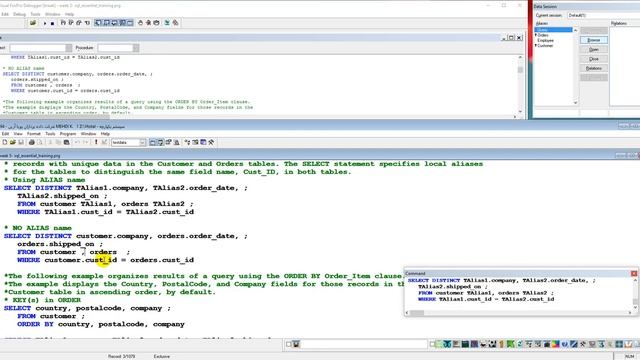This screenshot has height=360, width=640.
Task: Open the View menu in Visual FoxPro
Action: [x=18, y=133]
